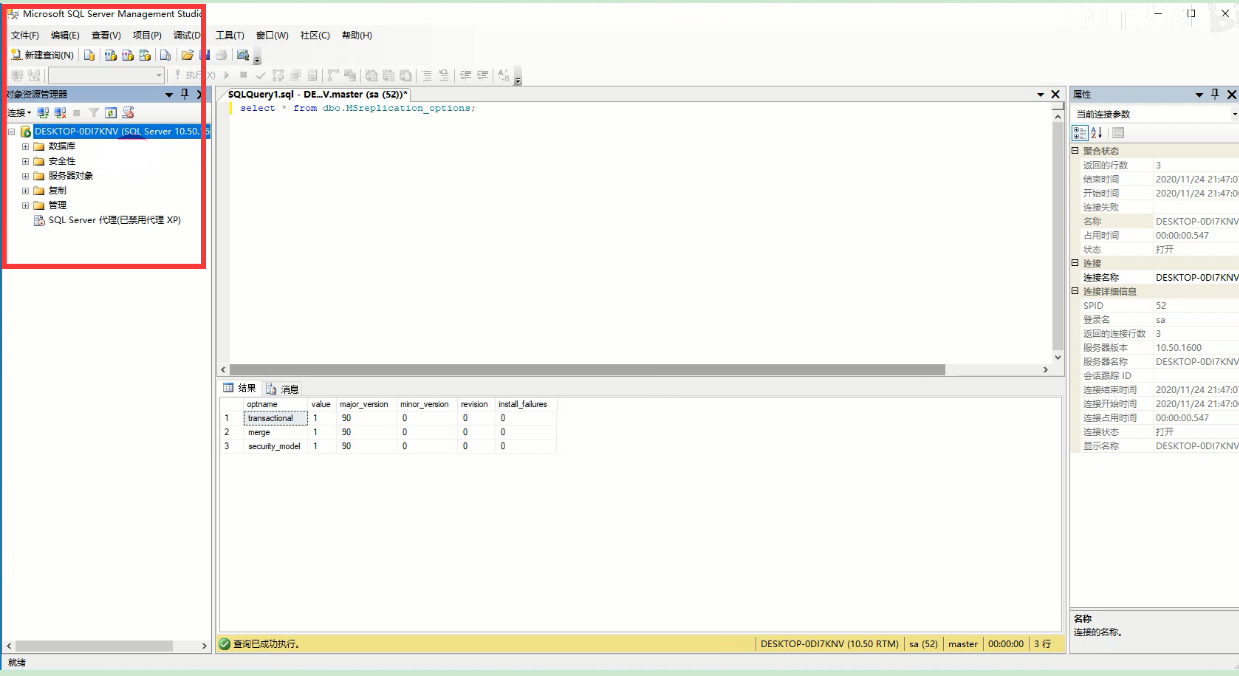
Task: Open the 查看(V) menu
Action: (x=106, y=35)
